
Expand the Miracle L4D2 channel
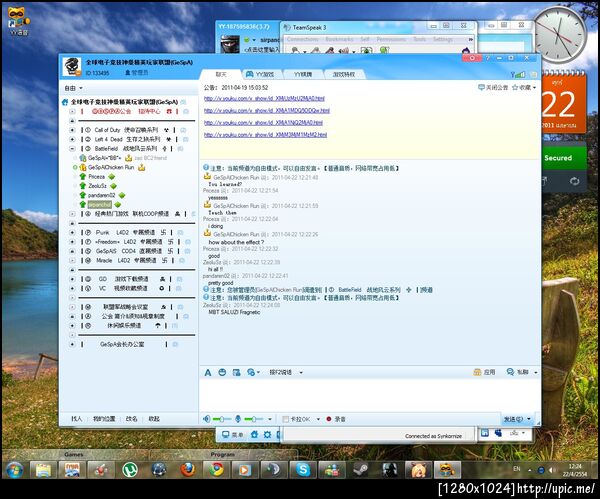click(72, 260)
